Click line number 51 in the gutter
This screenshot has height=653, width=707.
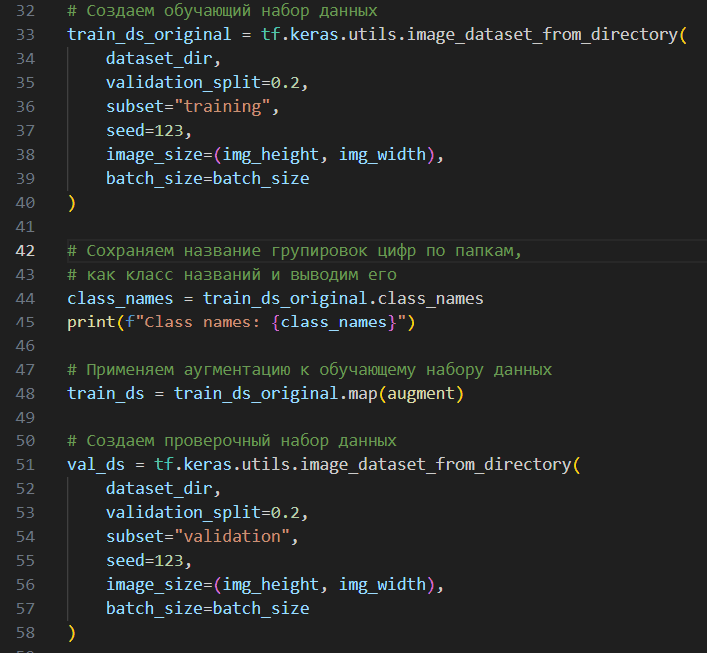[x=25, y=465]
